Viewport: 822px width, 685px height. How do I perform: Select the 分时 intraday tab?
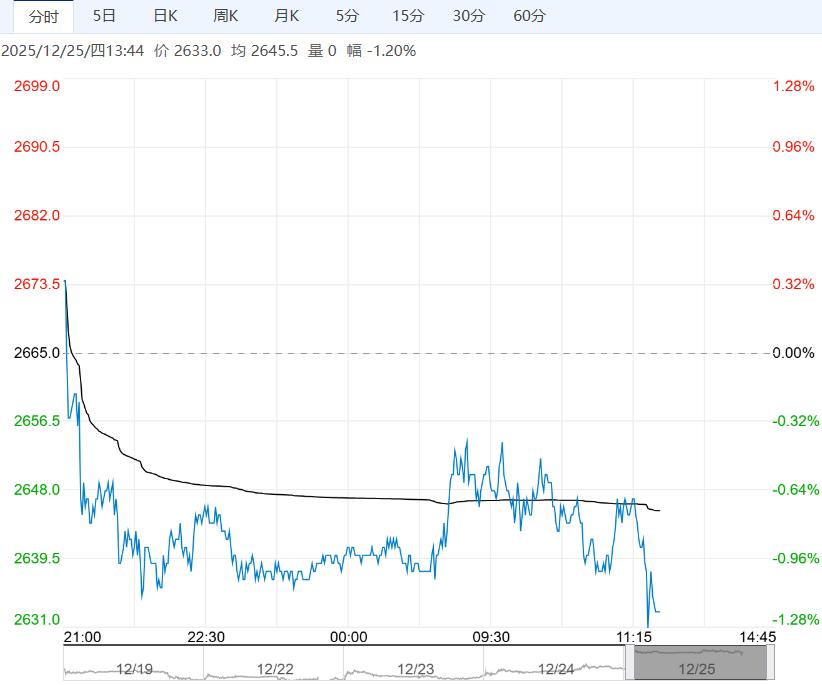coord(44,16)
